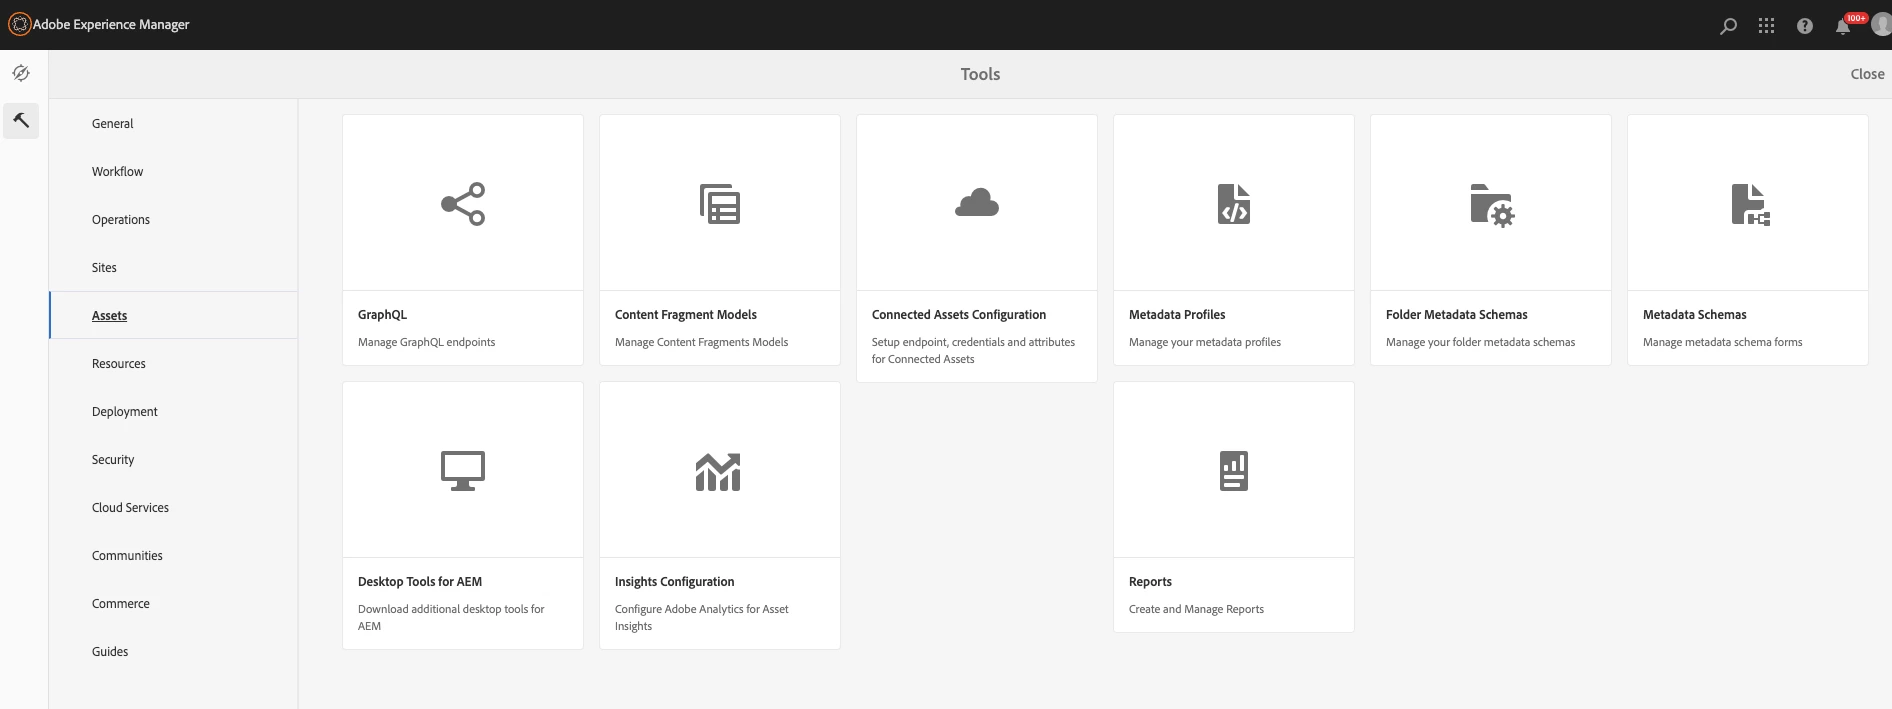Click the Reports document-bars icon
Image resolution: width=1892 pixels, height=709 pixels.
[x=1234, y=471]
